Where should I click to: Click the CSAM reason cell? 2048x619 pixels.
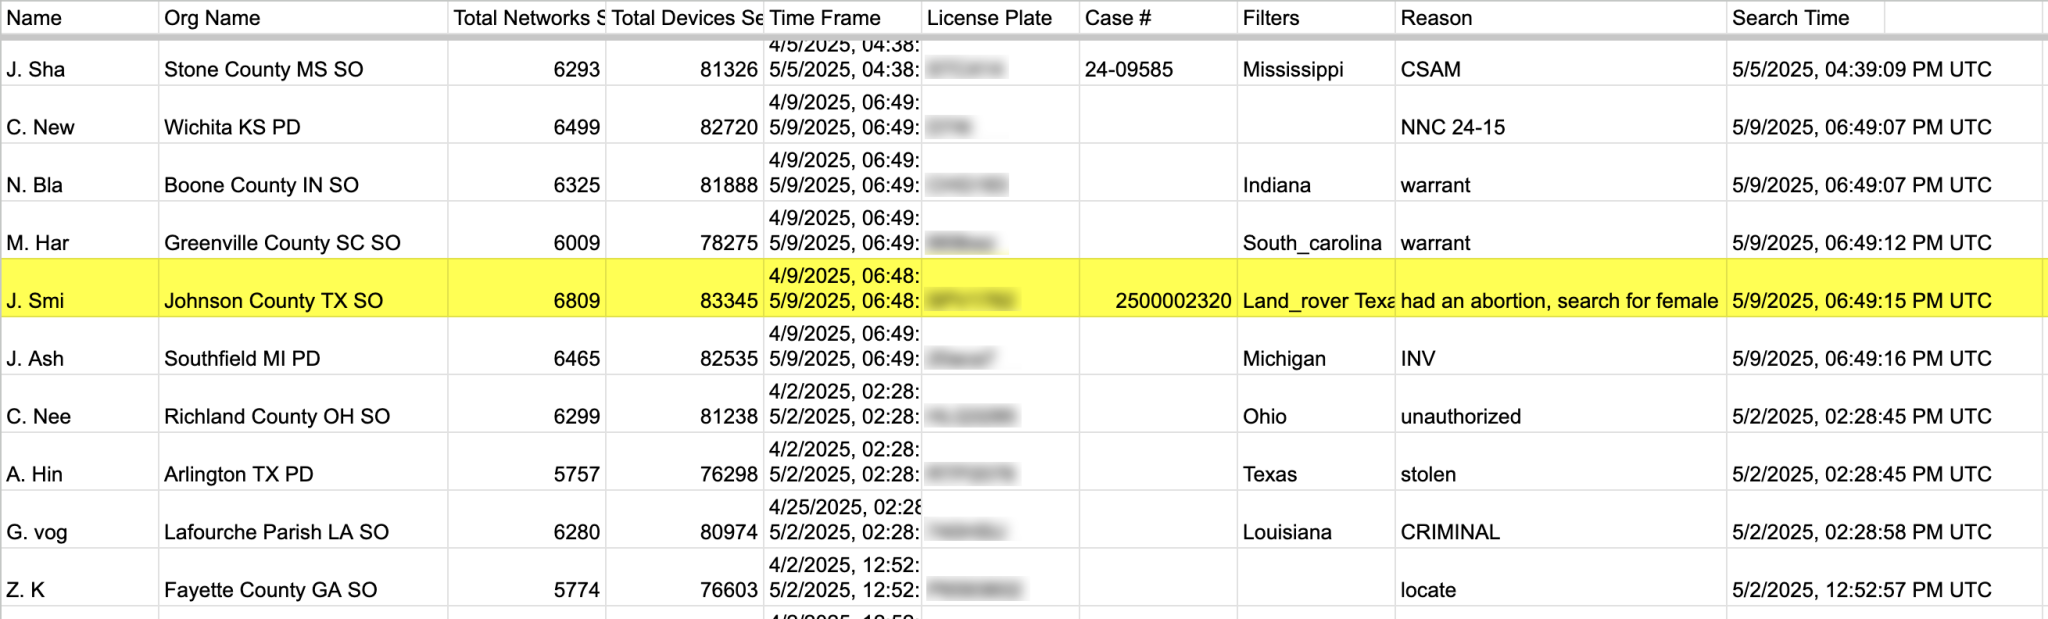click(x=1560, y=62)
